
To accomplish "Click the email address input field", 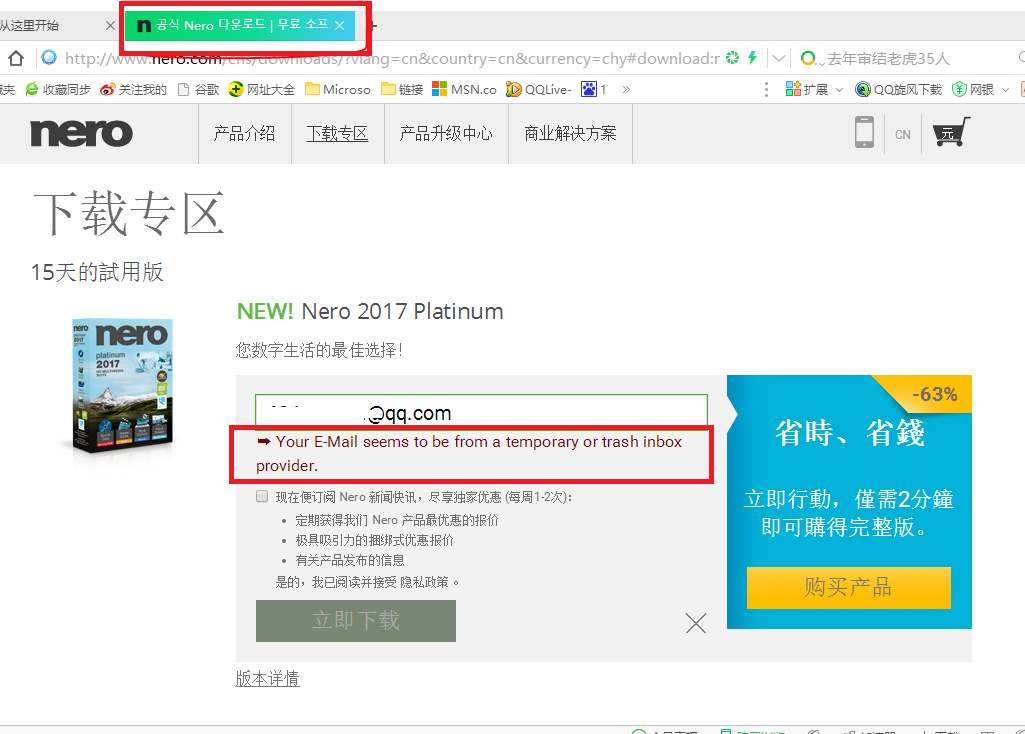I will [481, 412].
